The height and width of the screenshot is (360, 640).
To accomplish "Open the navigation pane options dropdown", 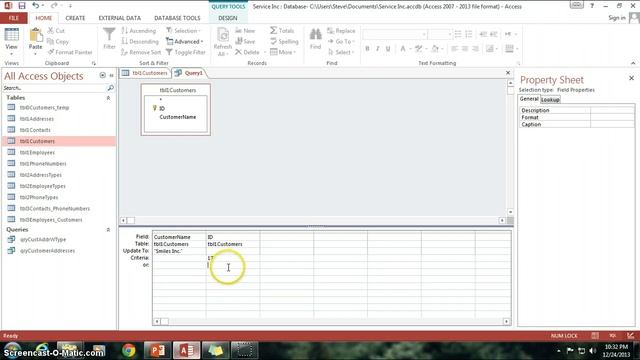I will [102, 75].
